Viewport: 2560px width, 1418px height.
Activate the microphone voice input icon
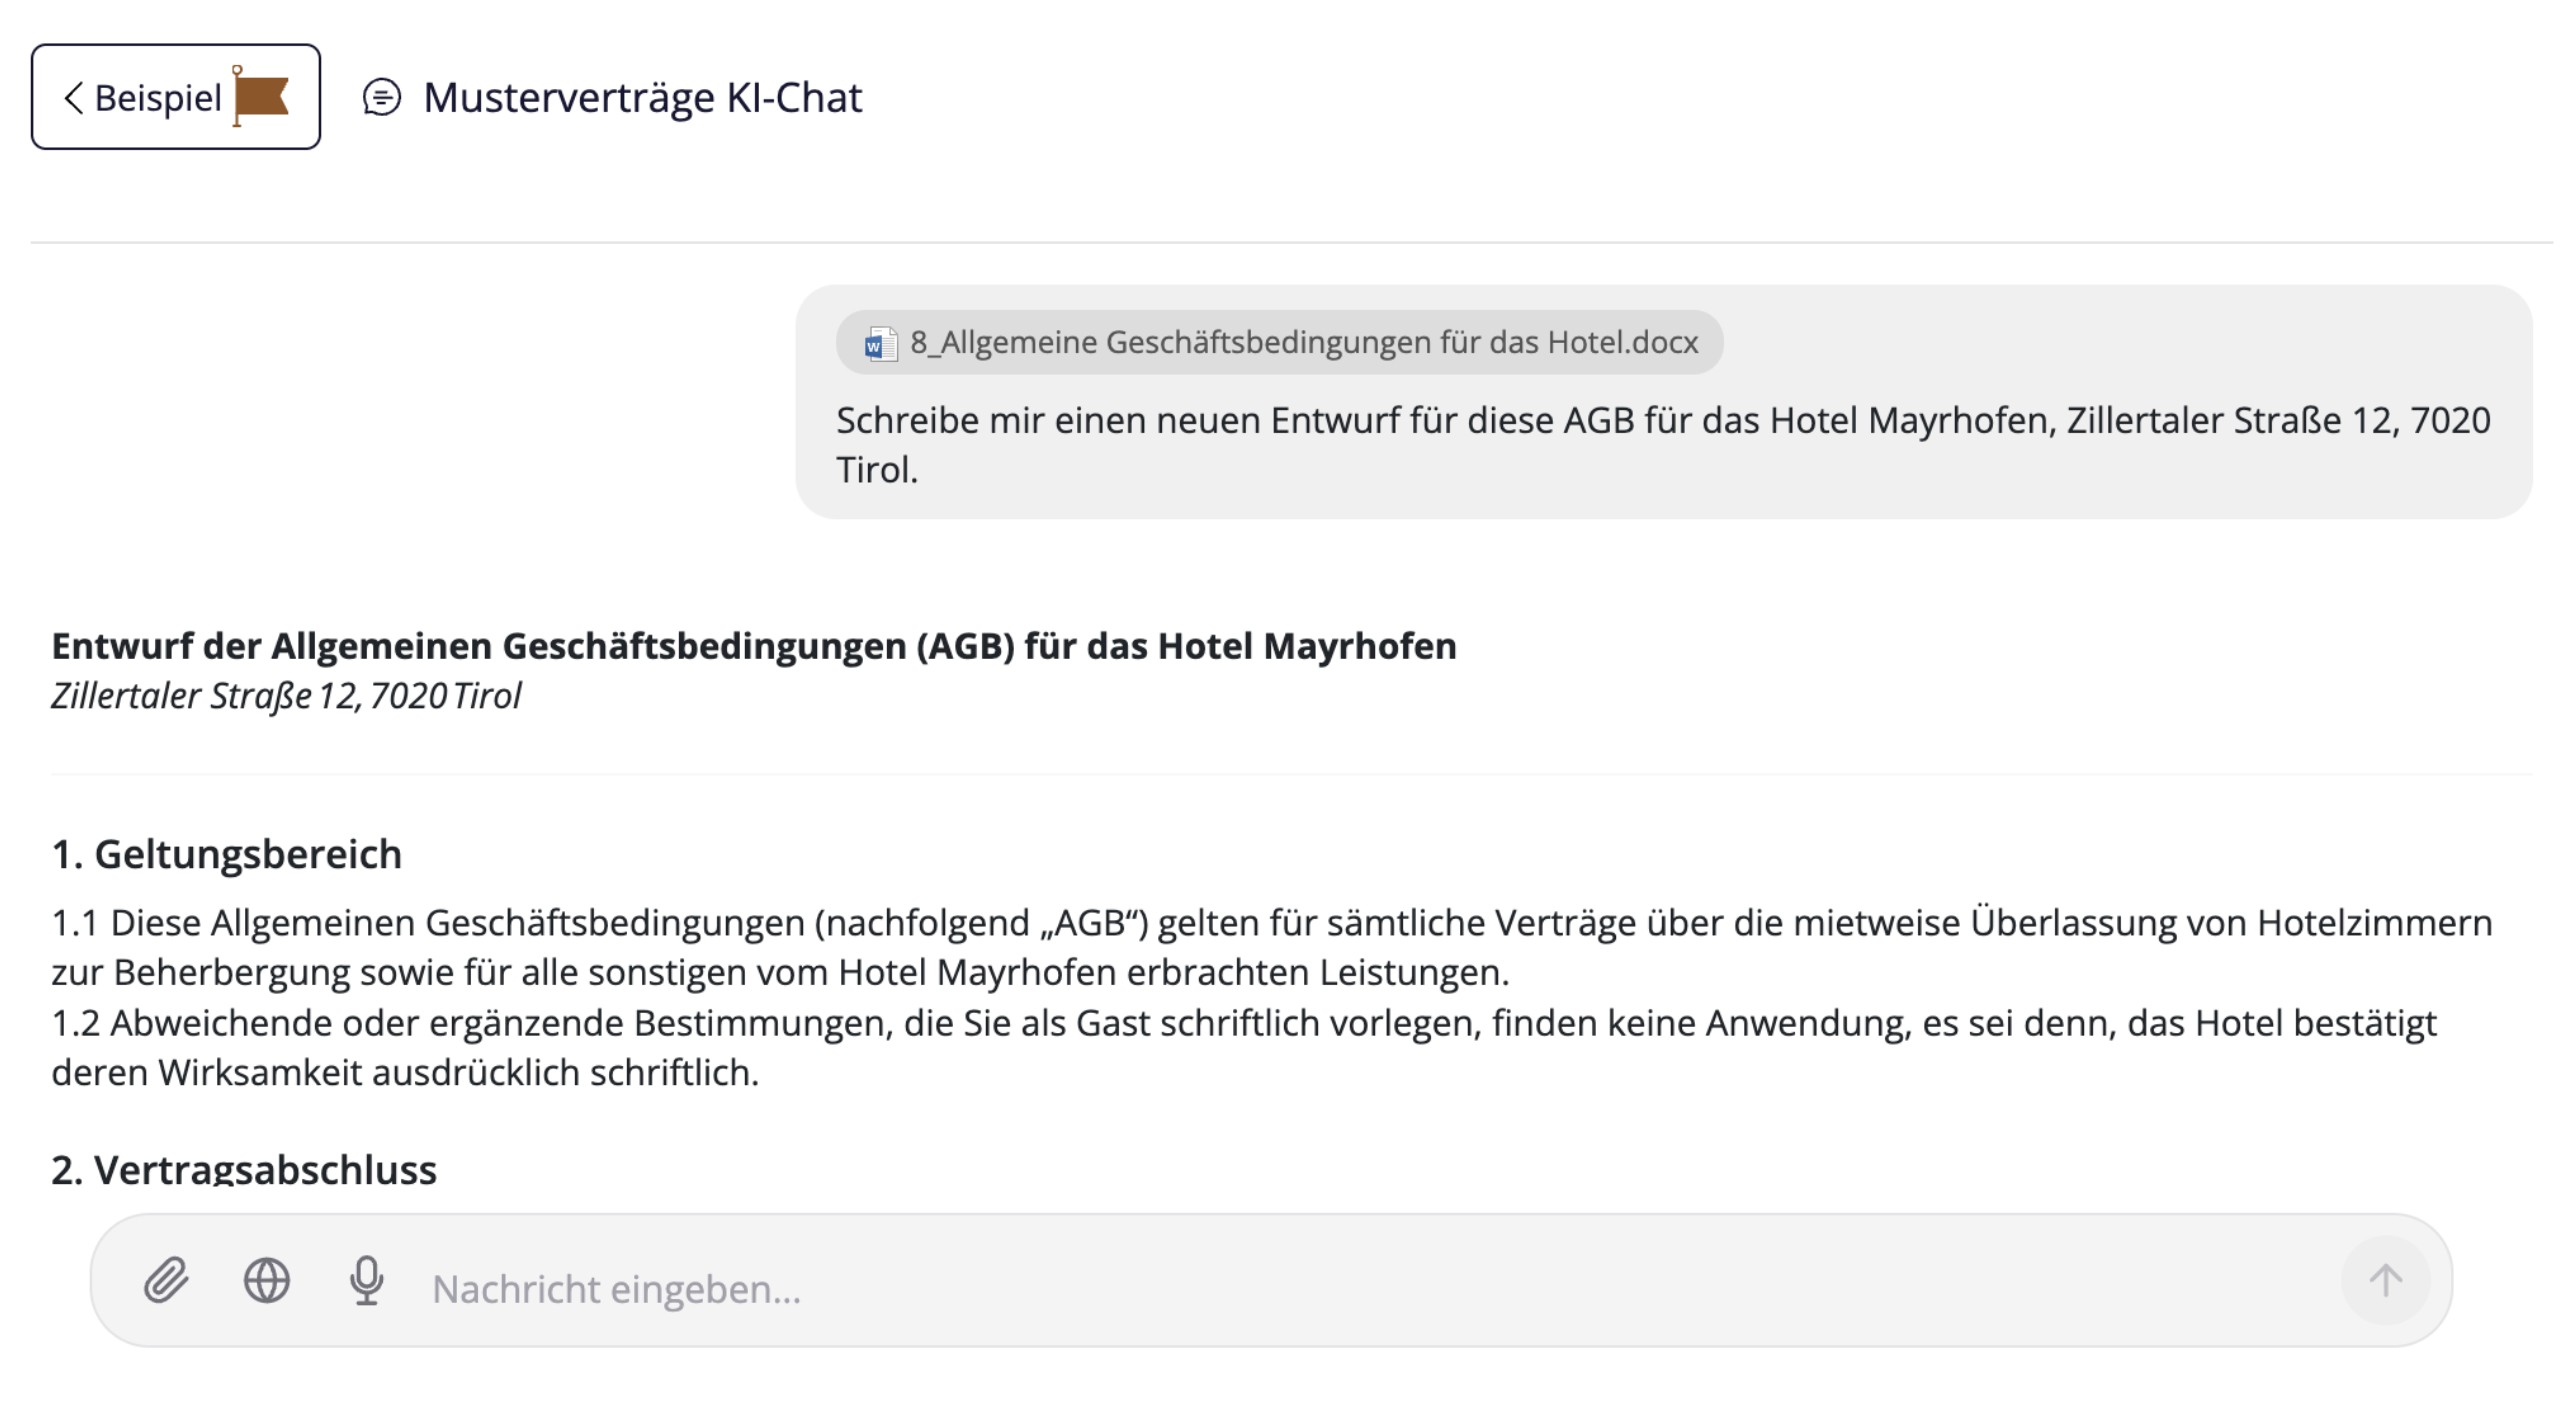point(366,1280)
